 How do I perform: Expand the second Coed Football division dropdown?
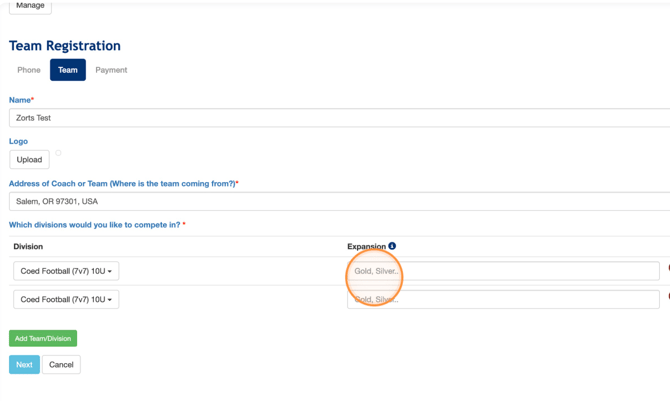(x=66, y=299)
